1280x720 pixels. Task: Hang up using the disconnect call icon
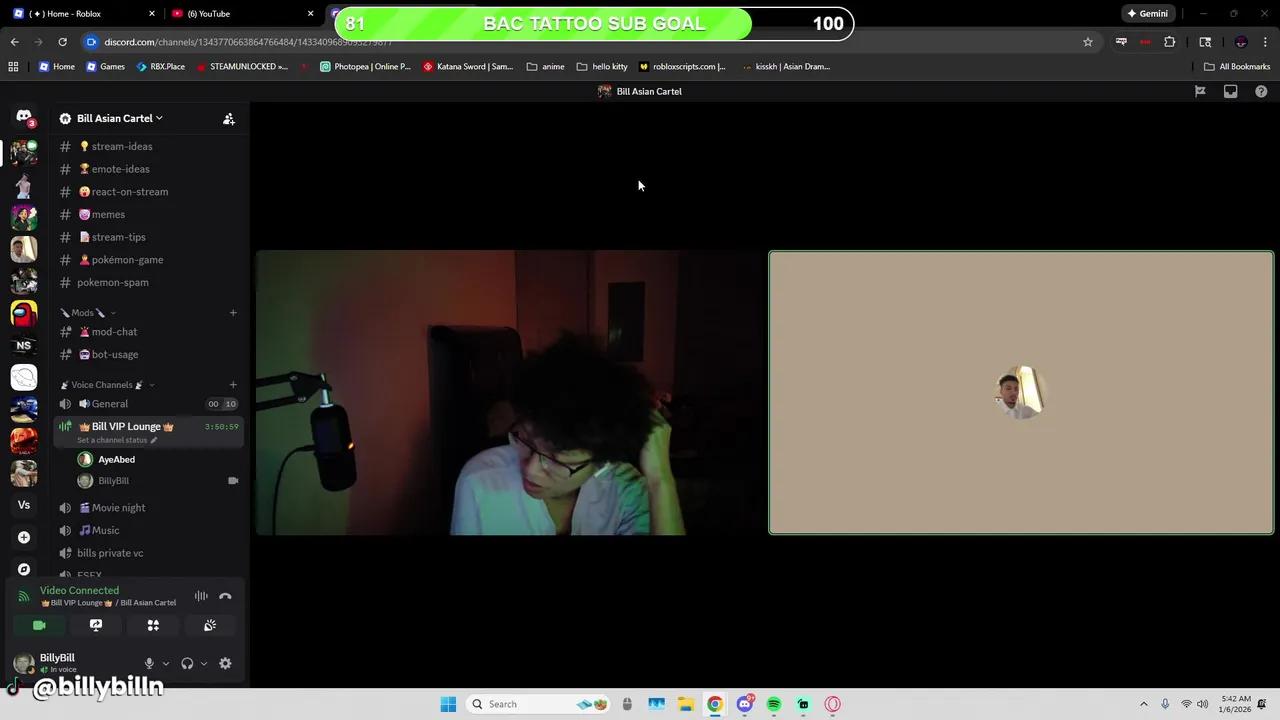tap(226, 596)
